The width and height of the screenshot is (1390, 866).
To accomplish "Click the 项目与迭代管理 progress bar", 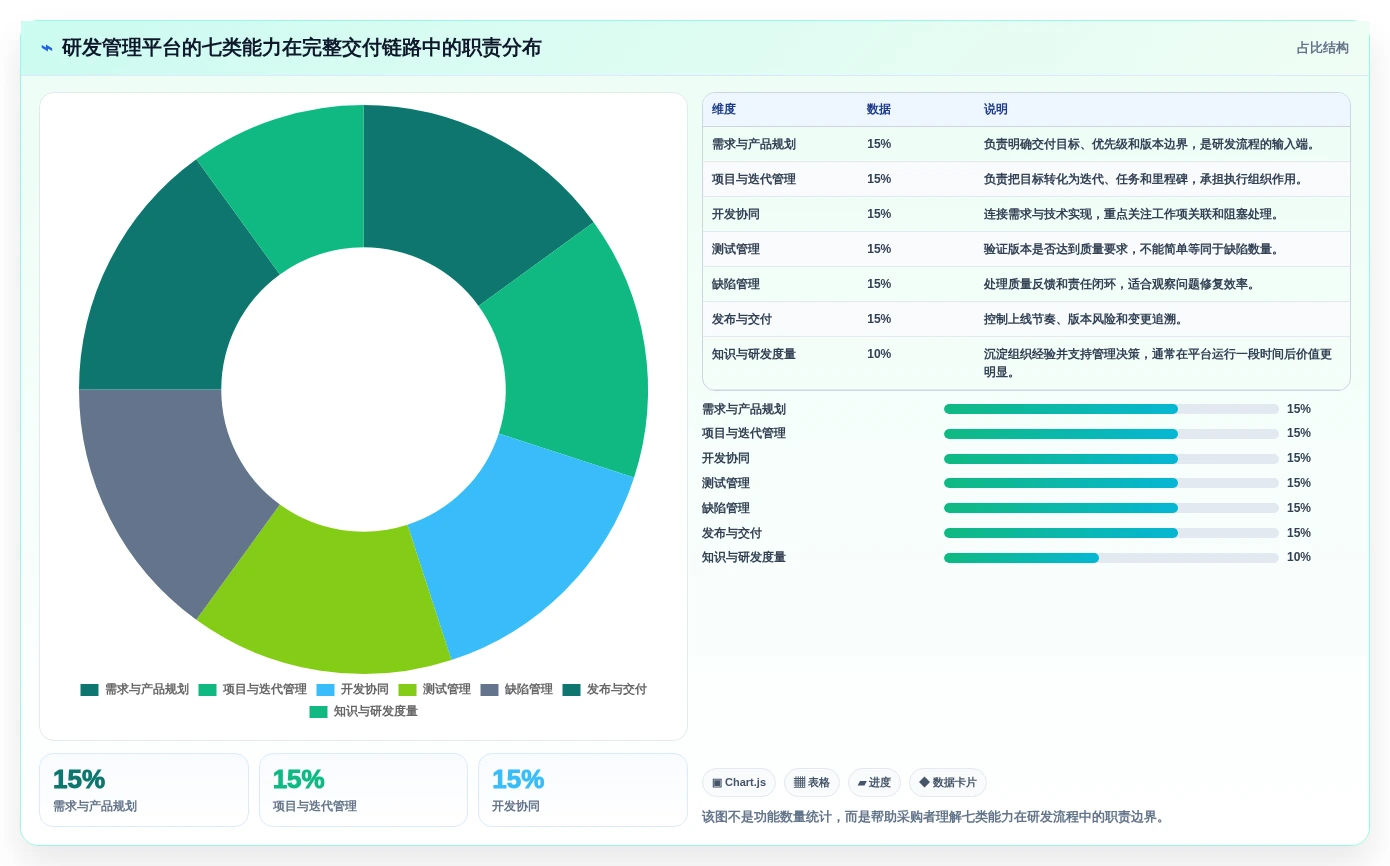I will coord(1111,434).
